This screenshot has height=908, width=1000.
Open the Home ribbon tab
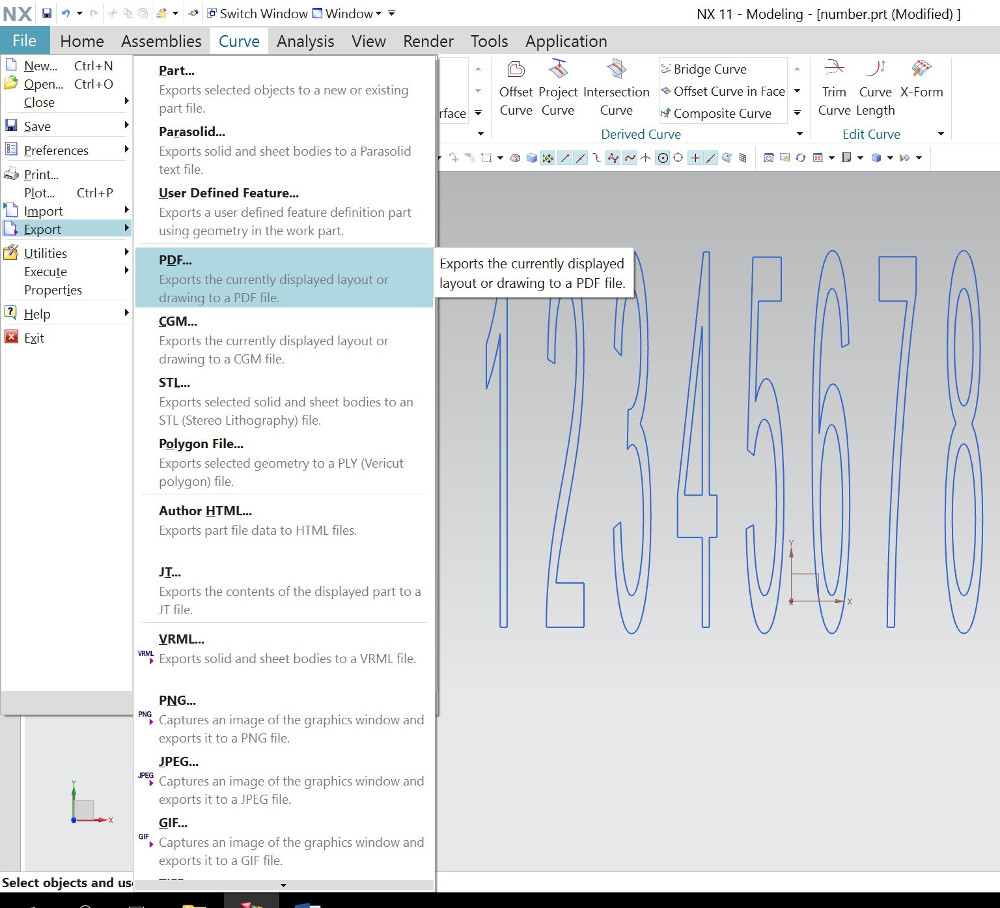click(82, 41)
